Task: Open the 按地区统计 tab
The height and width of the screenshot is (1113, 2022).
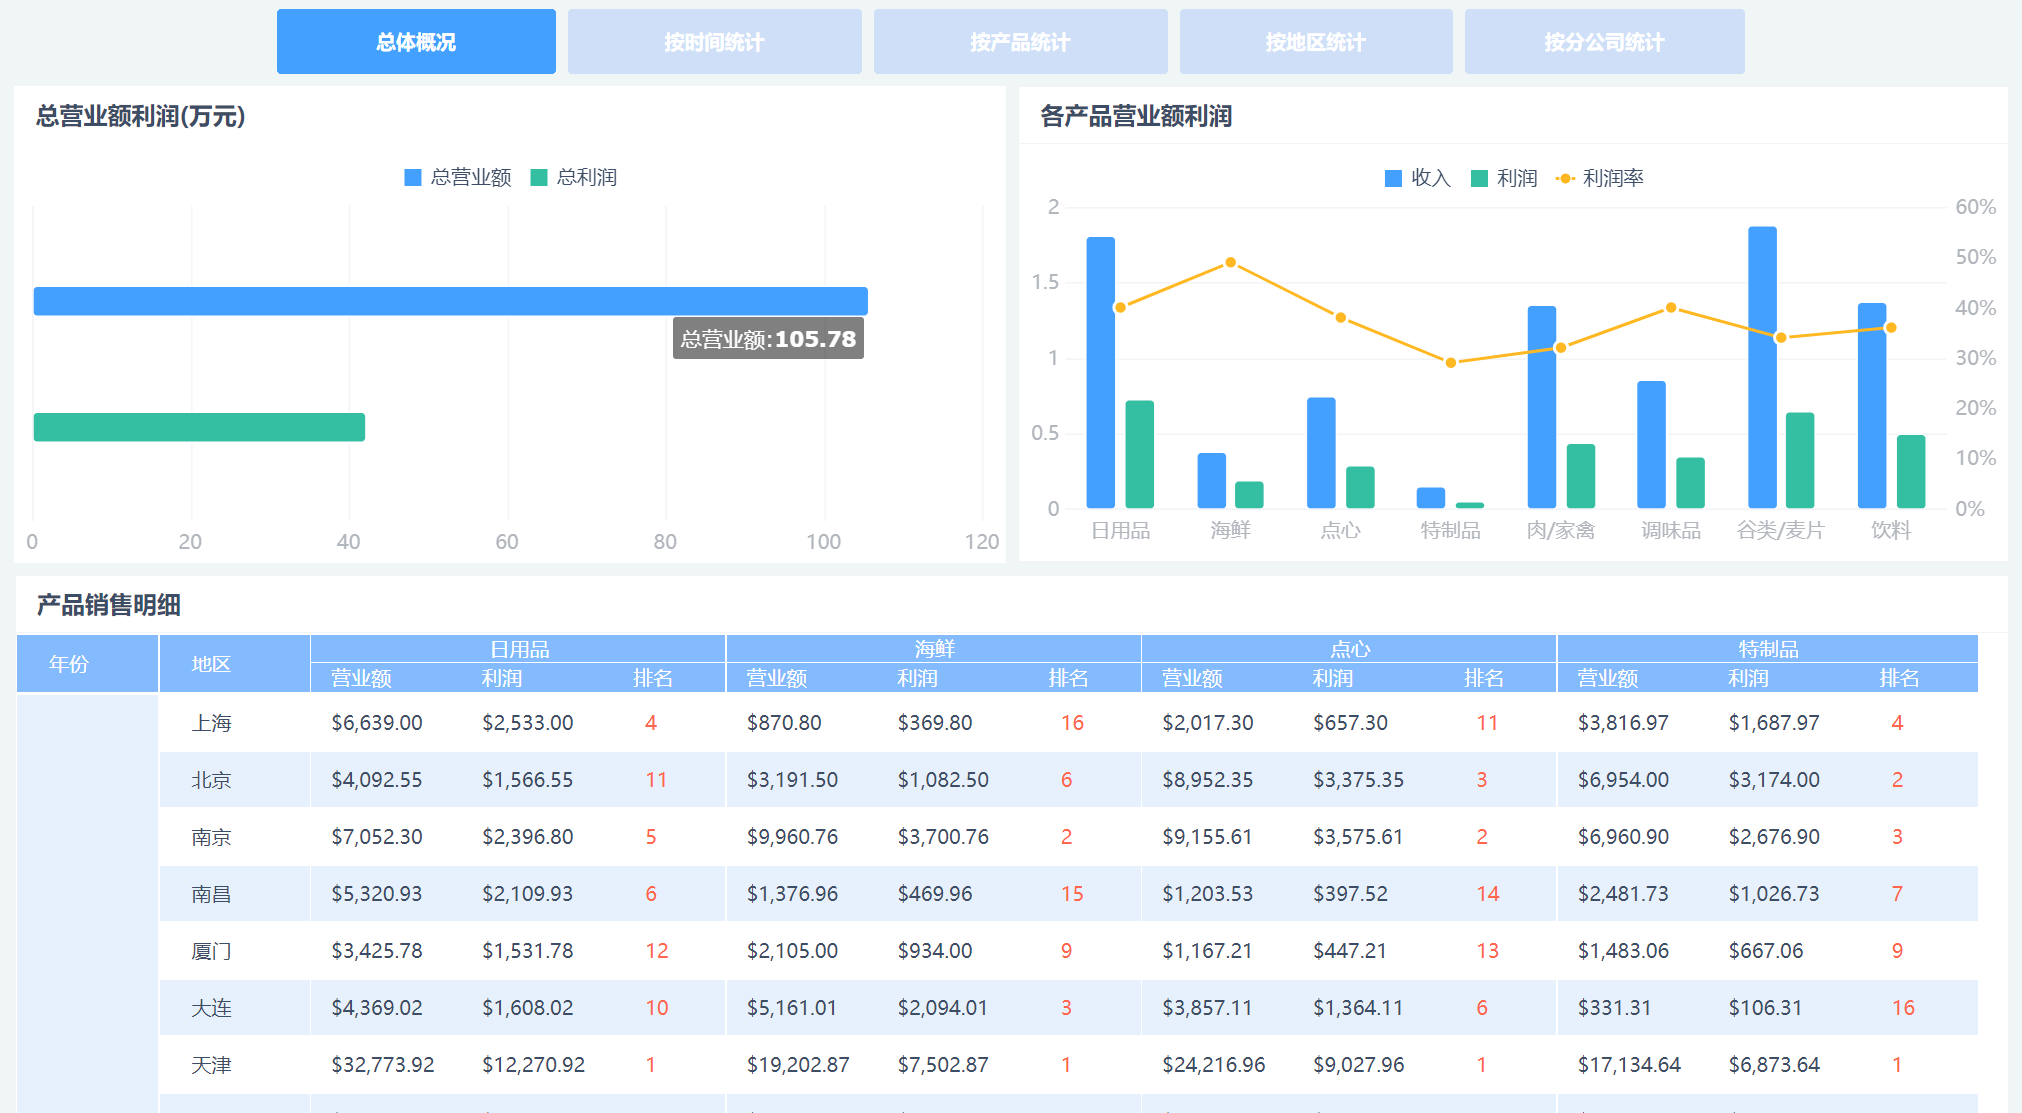Action: (x=1316, y=42)
